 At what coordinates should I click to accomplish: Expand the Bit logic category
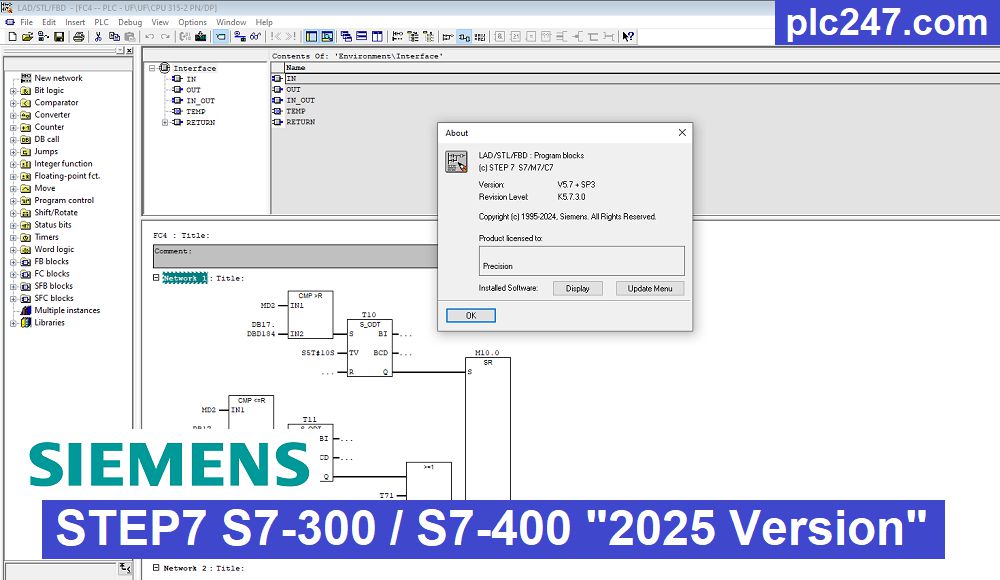pos(13,91)
